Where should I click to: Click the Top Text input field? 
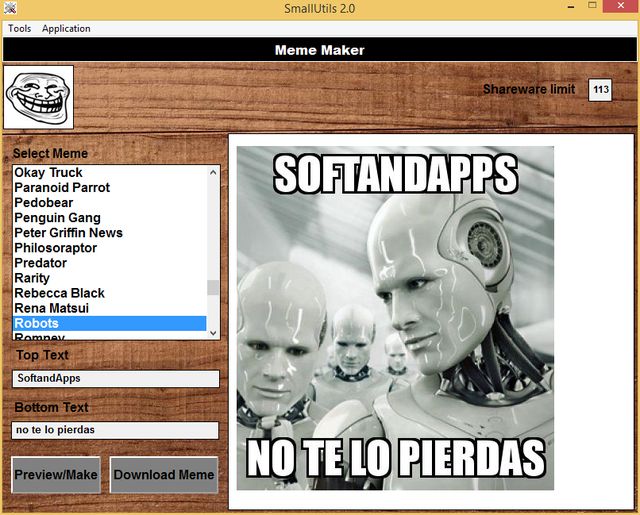coord(115,379)
